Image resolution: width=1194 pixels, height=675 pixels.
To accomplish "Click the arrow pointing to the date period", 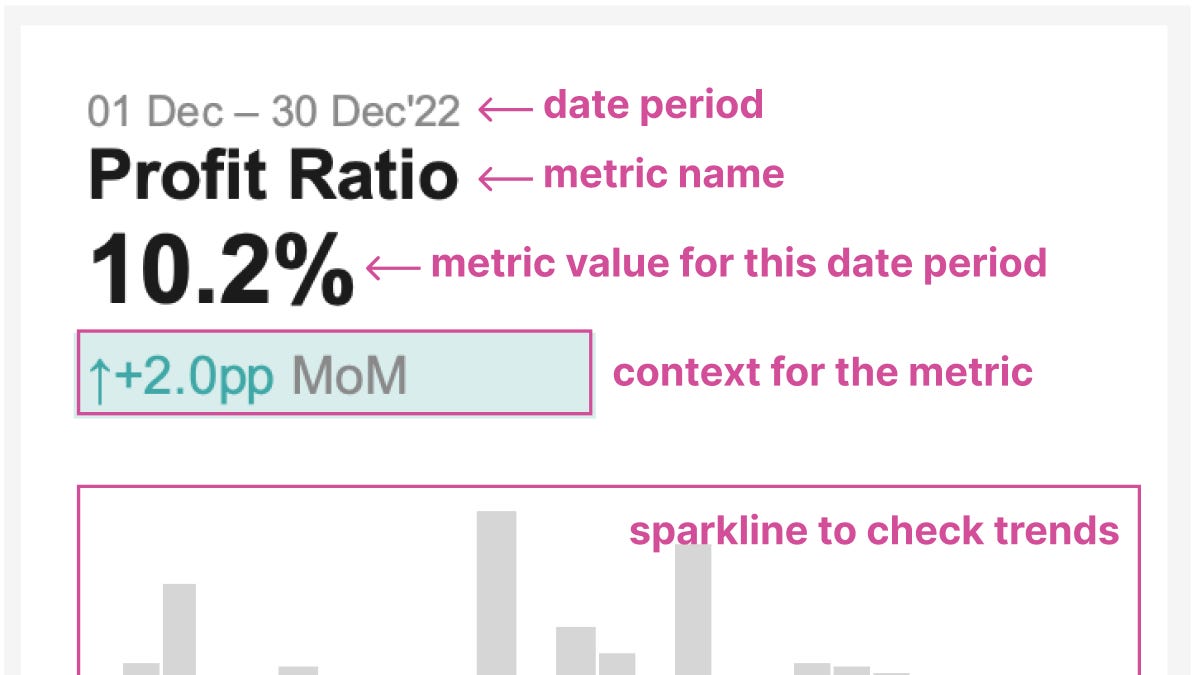I will point(506,110).
